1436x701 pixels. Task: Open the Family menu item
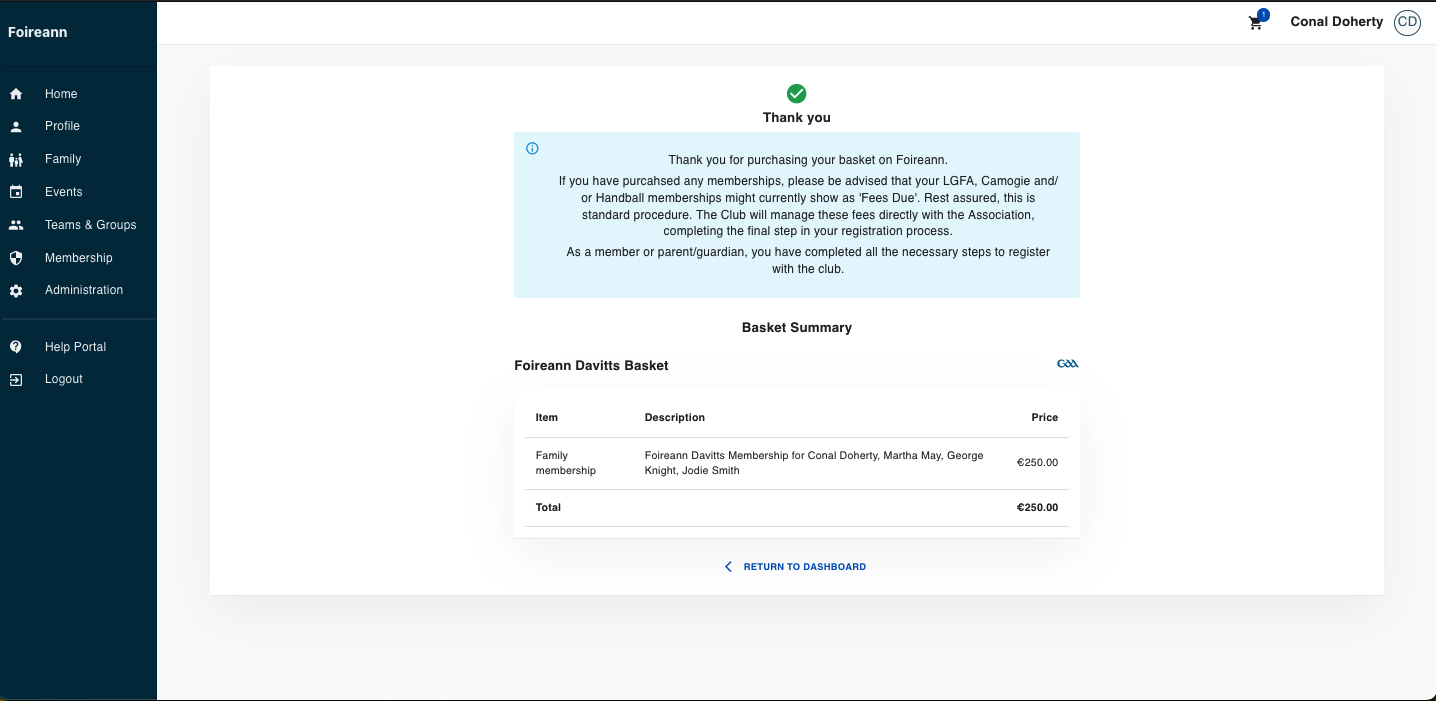pyautogui.click(x=63, y=159)
